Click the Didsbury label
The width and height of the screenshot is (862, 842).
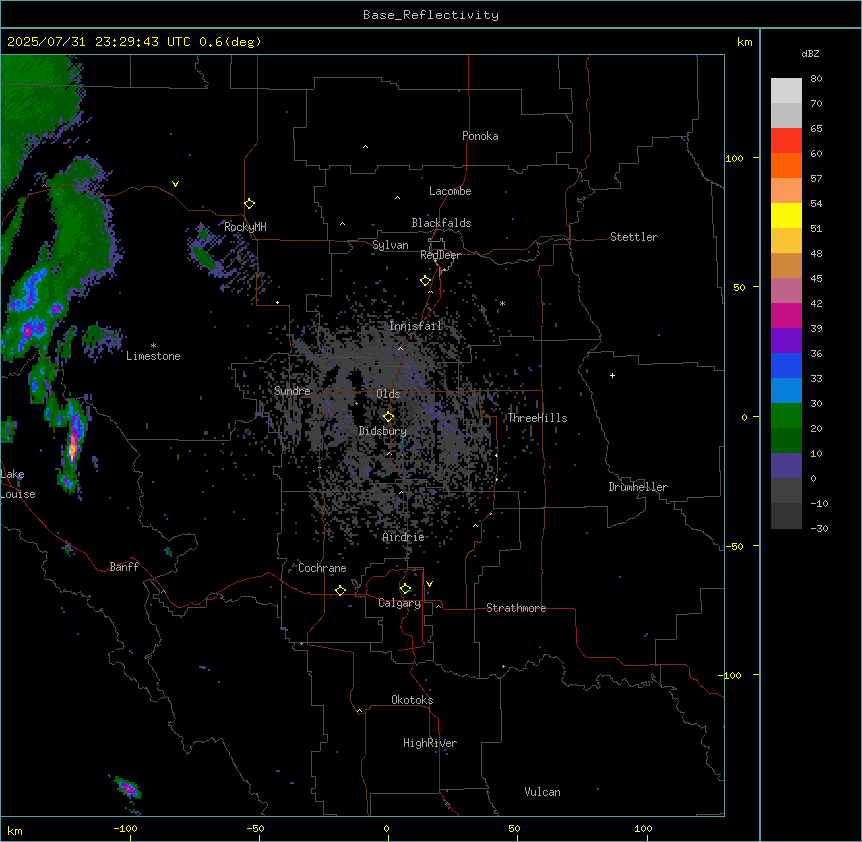(383, 431)
